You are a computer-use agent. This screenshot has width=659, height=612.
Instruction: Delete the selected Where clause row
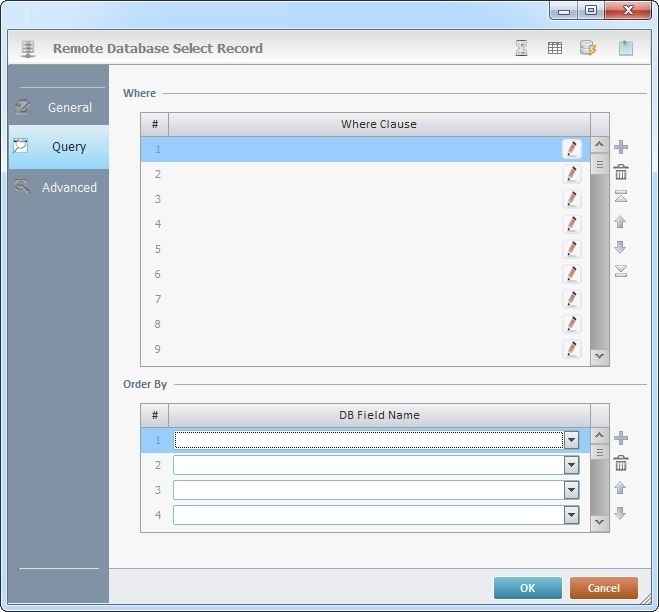point(621,173)
